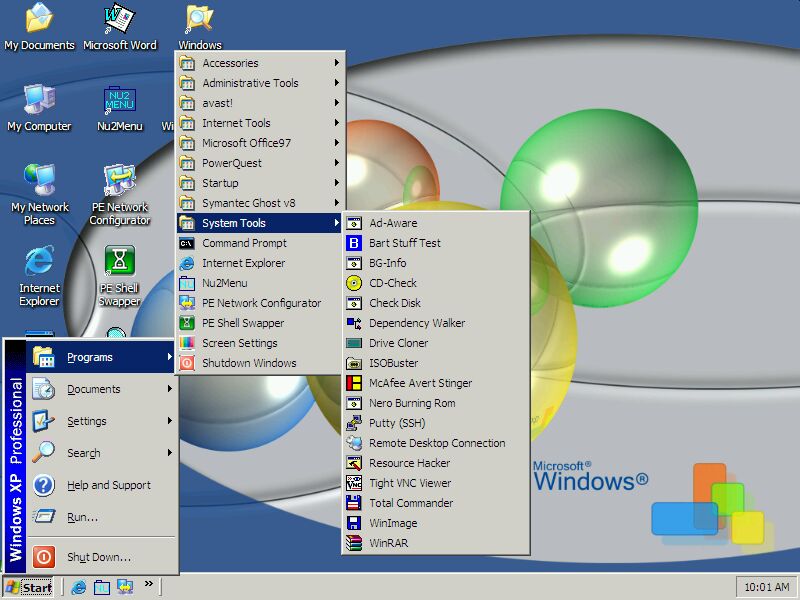800x600 pixels.
Task: Show more quick launch items chevron
Action: (x=148, y=584)
